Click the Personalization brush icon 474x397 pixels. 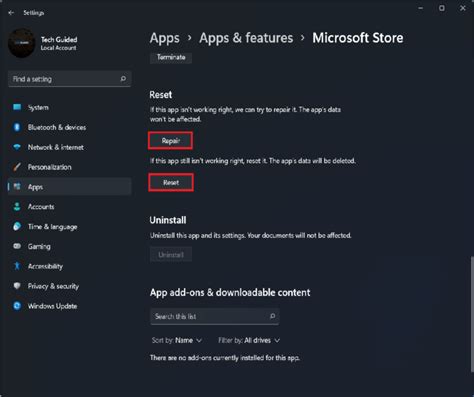(17, 167)
